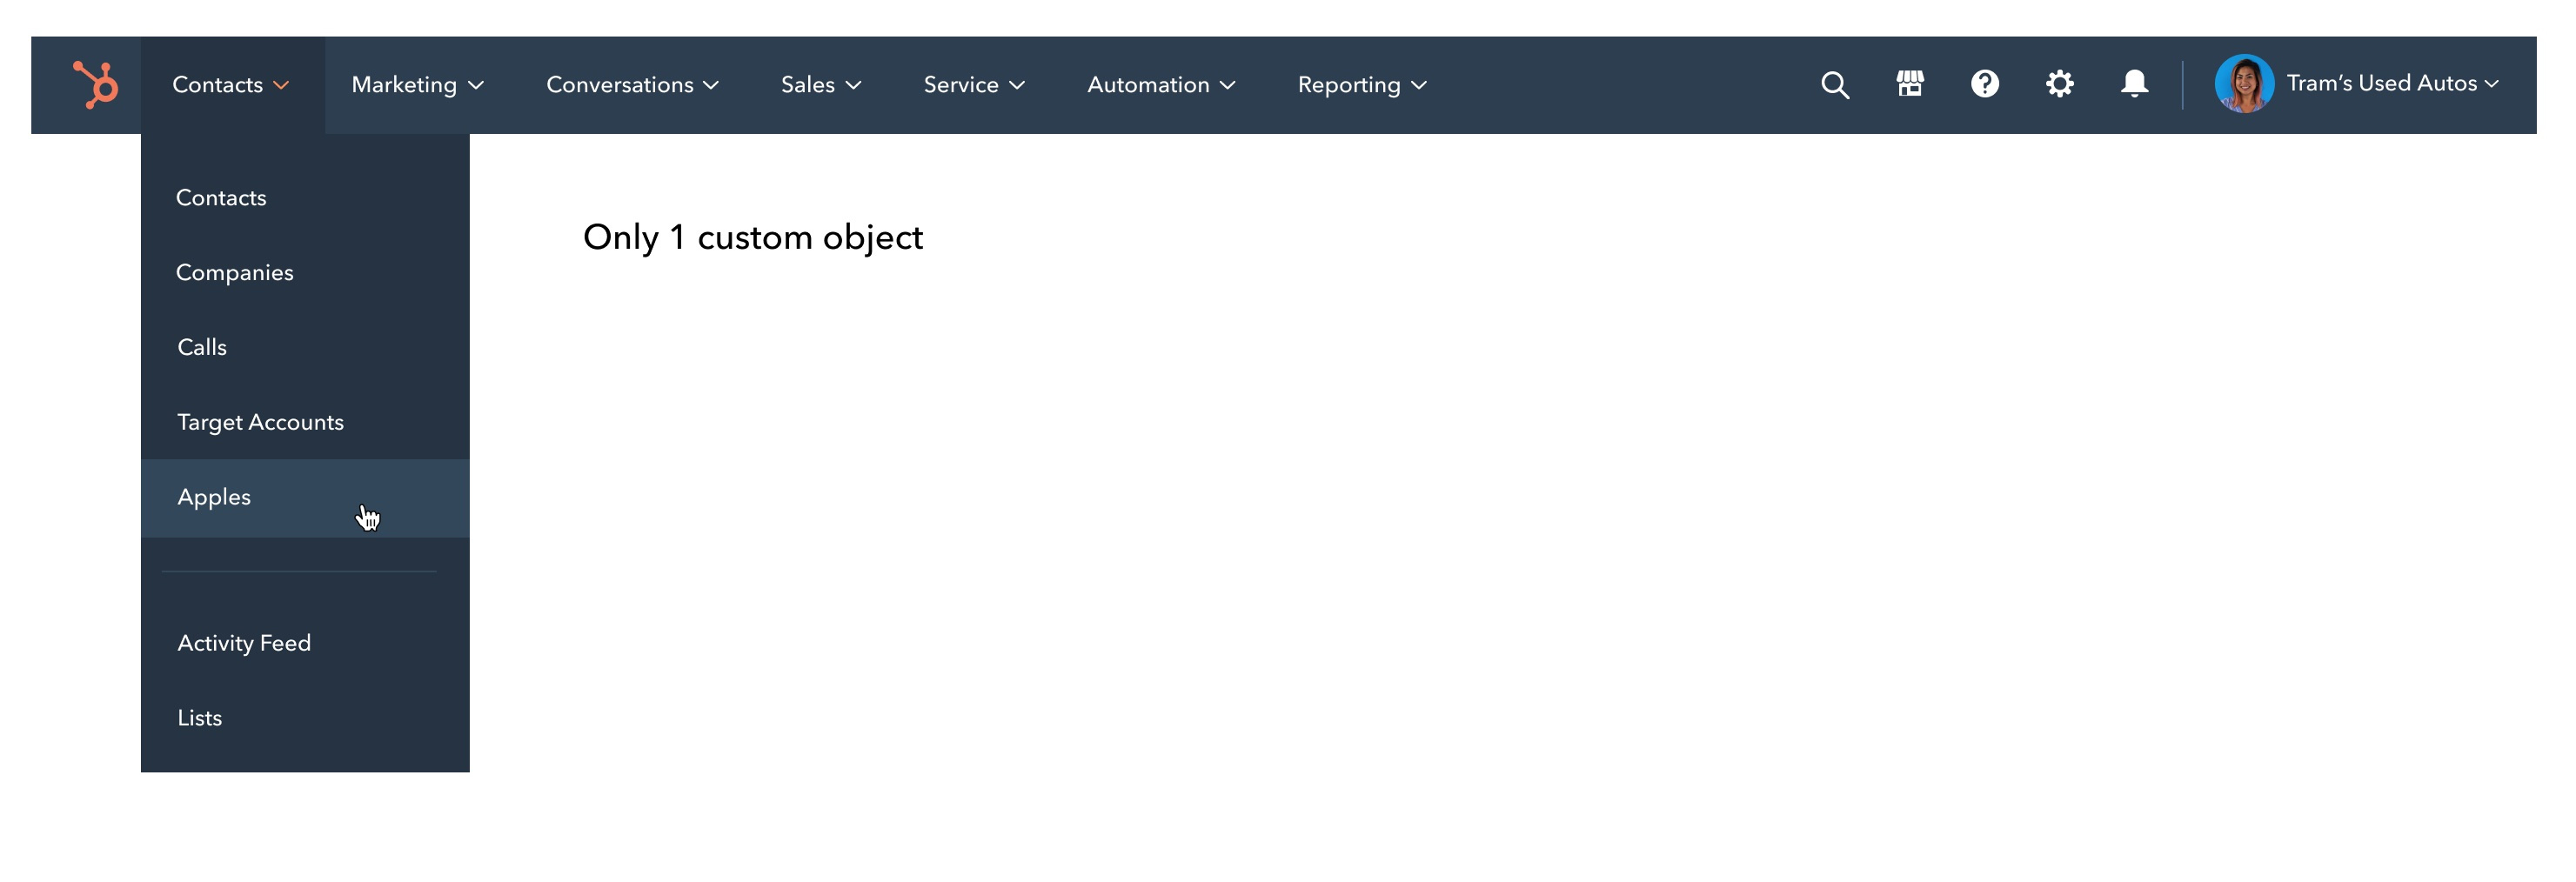Viewport: 2576px width, 882px height.
Task: Expand the Reporting menu
Action: pyautogui.click(x=1360, y=84)
